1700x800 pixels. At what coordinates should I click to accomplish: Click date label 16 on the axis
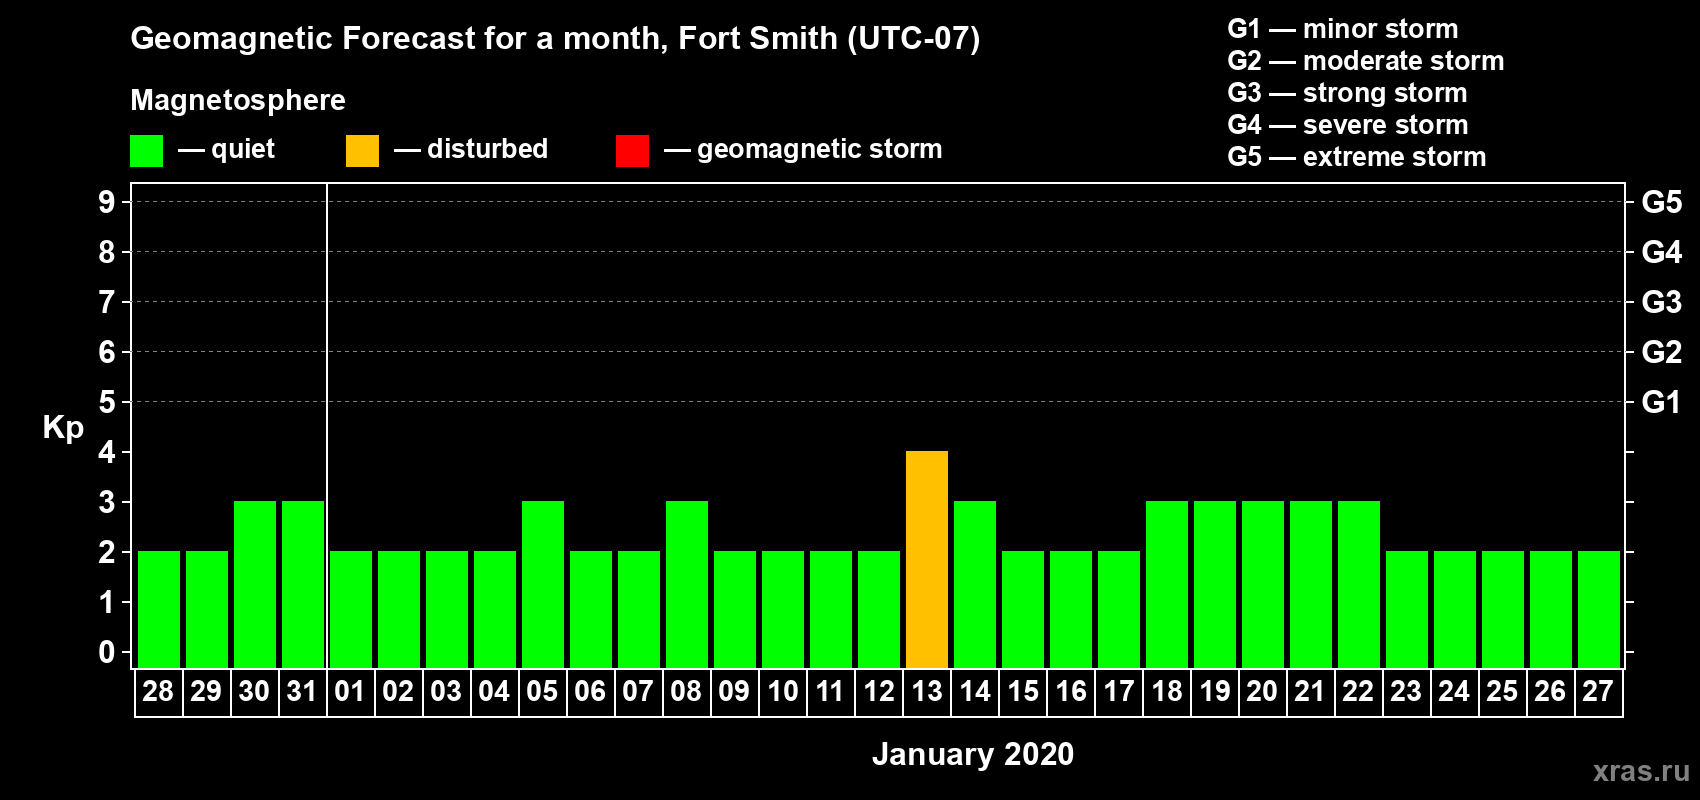[1070, 691]
